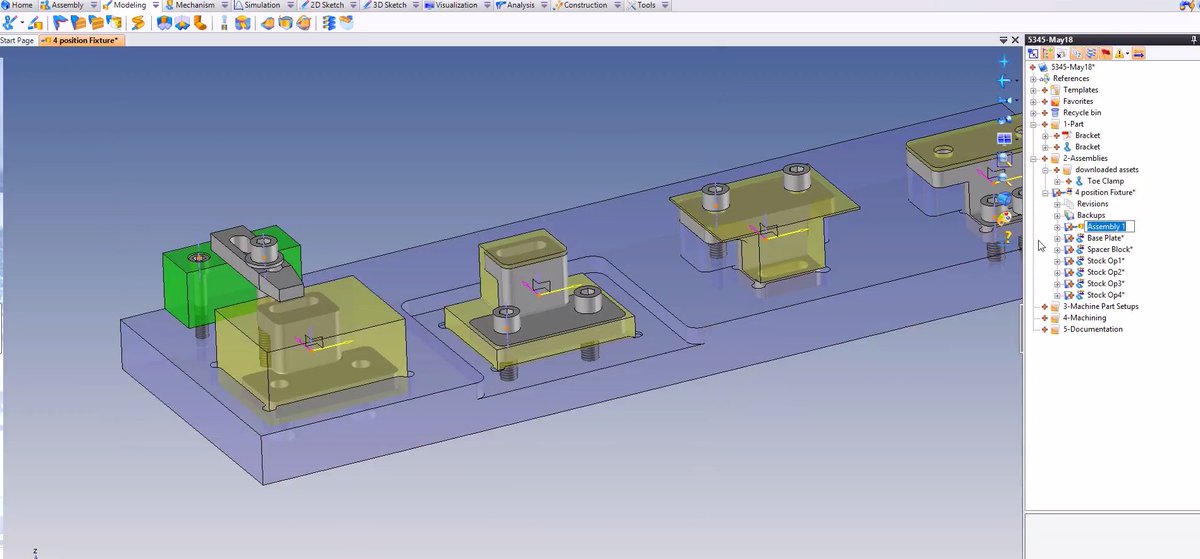Viewport: 1200px width, 559px height.
Task: Select the 5-Documentation folder
Action: tap(1093, 329)
